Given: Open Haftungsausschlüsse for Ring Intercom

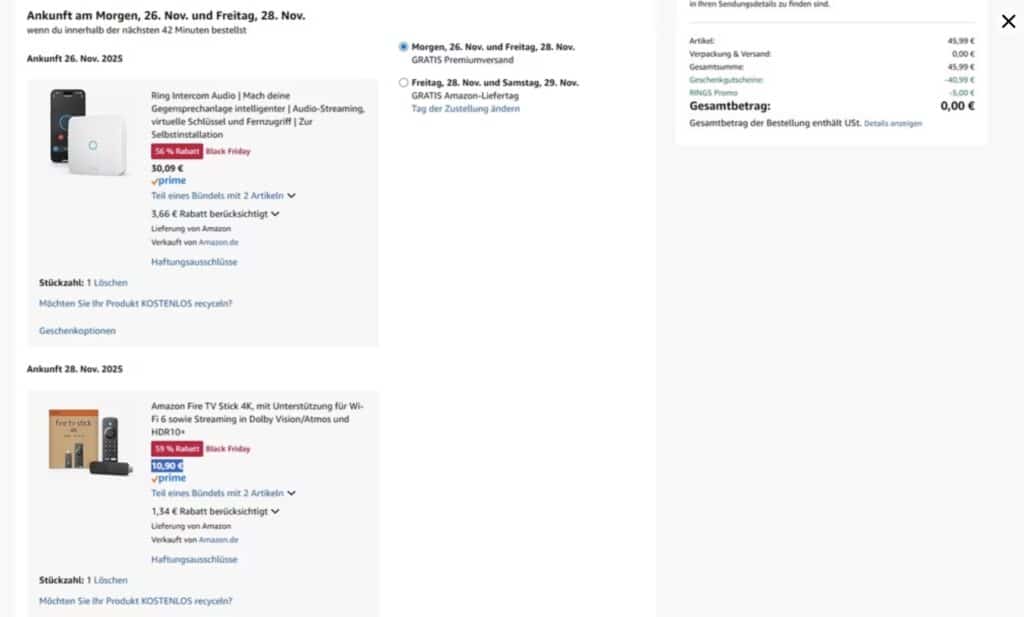Looking at the screenshot, I should pos(194,262).
